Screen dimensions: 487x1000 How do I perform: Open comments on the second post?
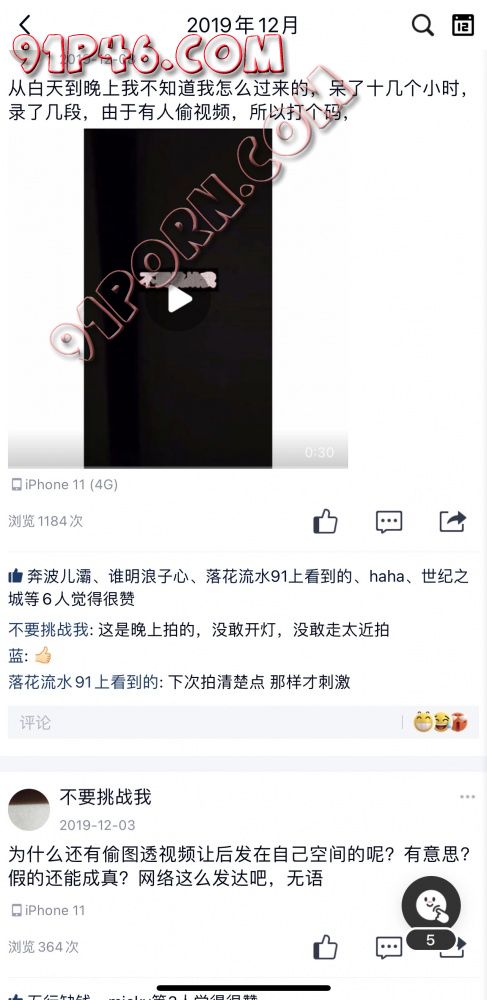pos(389,947)
